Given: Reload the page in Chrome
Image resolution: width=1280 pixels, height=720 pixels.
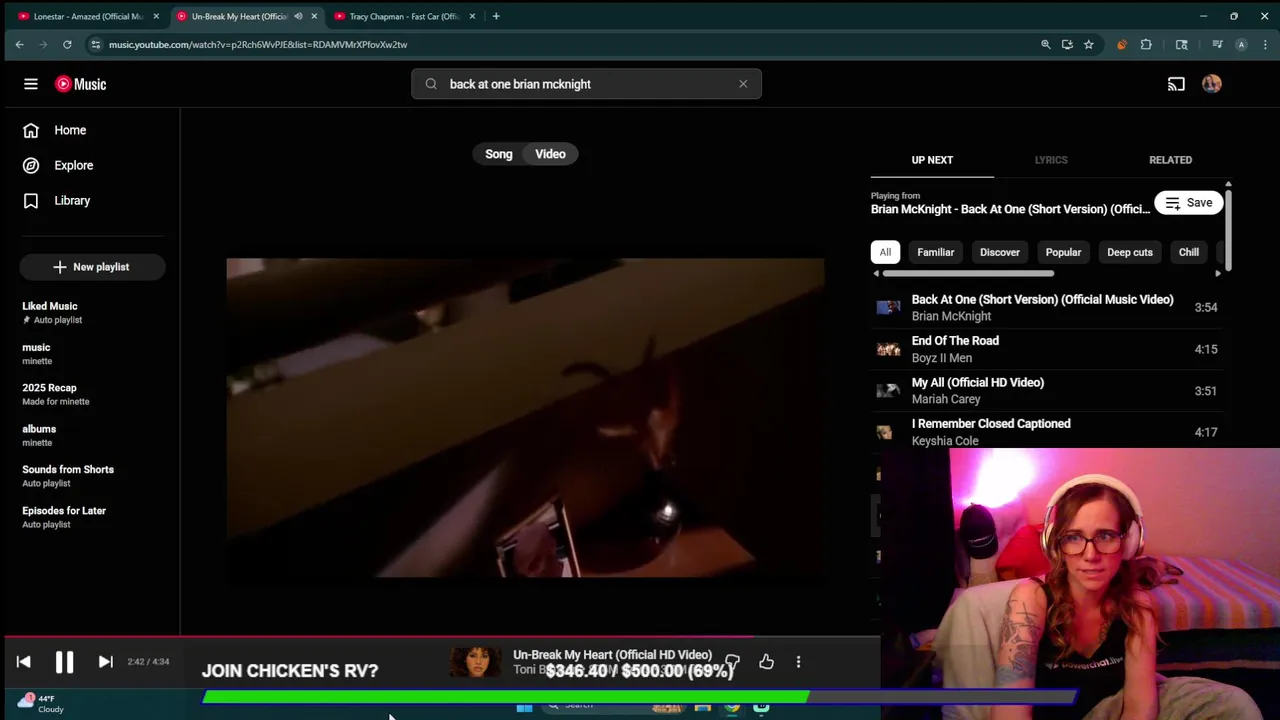Looking at the screenshot, I should click(67, 44).
